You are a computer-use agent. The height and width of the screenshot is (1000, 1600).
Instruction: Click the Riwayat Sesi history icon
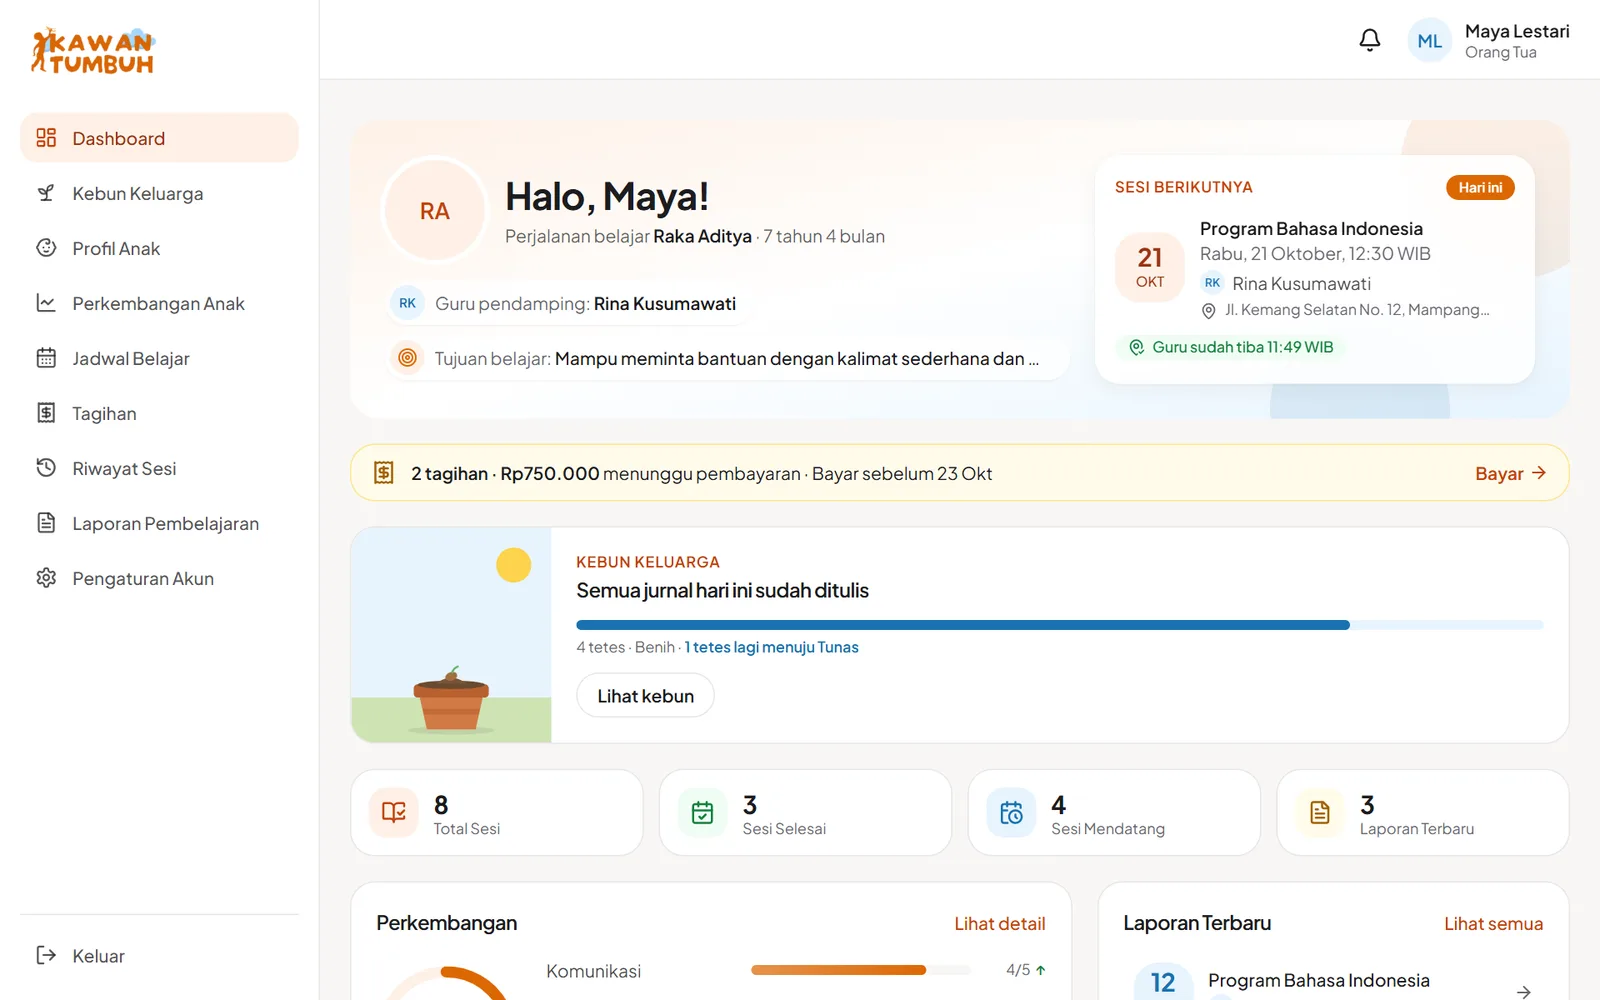[x=46, y=468]
